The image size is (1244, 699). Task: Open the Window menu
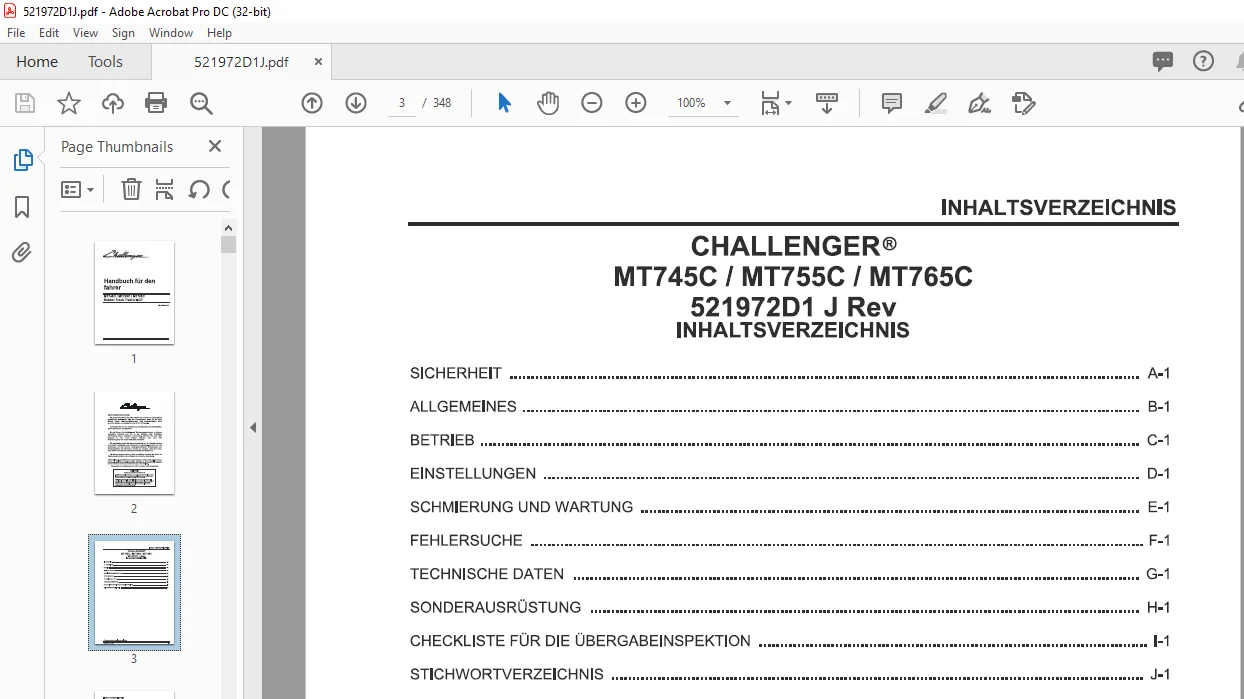(x=171, y=33)
